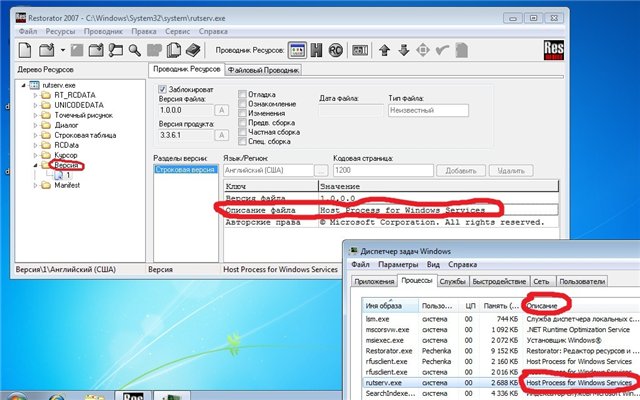Image resolution: width=640 pixels, height=400 pixels.
Task: Toggle the Заблокироват checkbox
Action: 162,89
